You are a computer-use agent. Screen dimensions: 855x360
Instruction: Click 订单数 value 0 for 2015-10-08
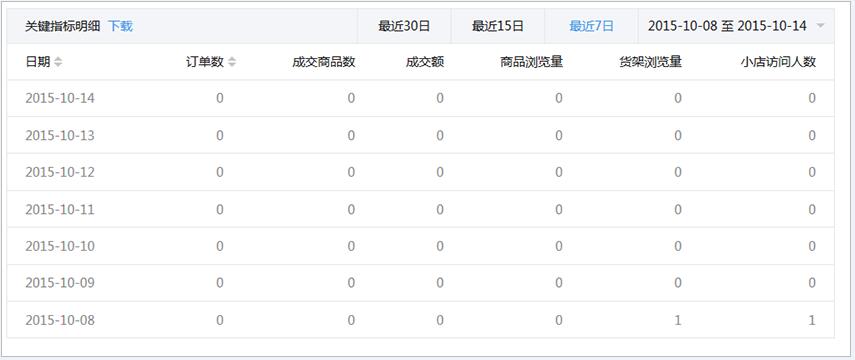tap(220, 320)
